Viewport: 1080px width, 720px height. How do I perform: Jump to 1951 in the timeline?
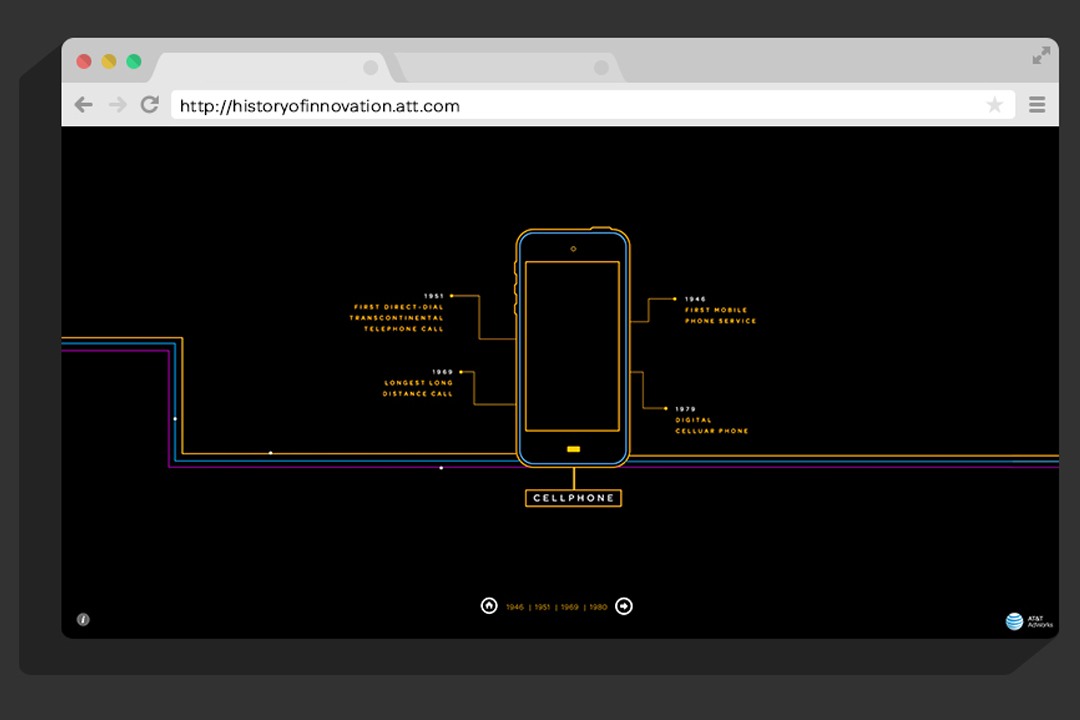(x=542, y=607)
